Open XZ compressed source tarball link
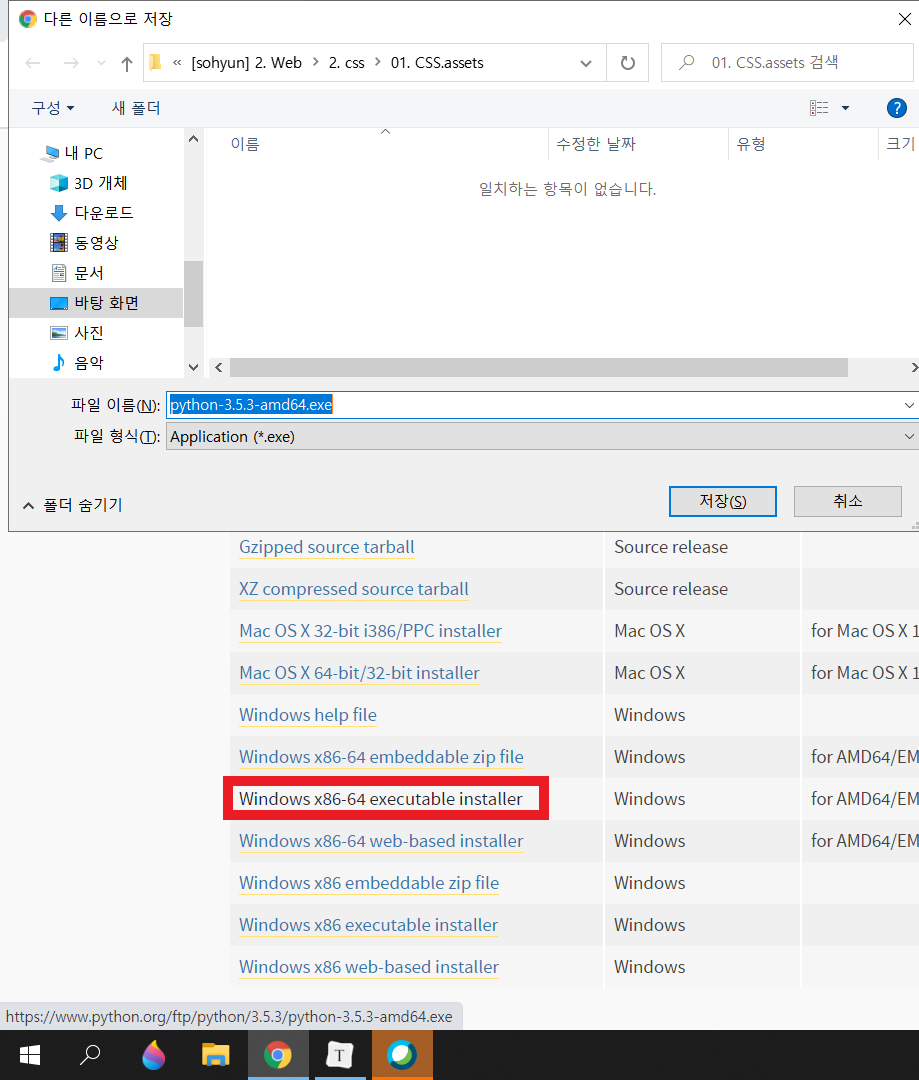This screenshot has height=1080, width=919. 353,589
